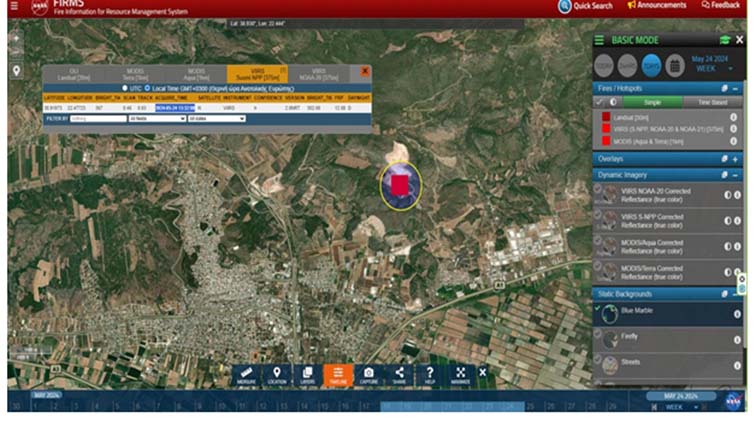Image resolution: width=756 pixels, height=423 pixels.
Task: Switch to VIIRS NOAA-20 tab
Action: [319, 74]
